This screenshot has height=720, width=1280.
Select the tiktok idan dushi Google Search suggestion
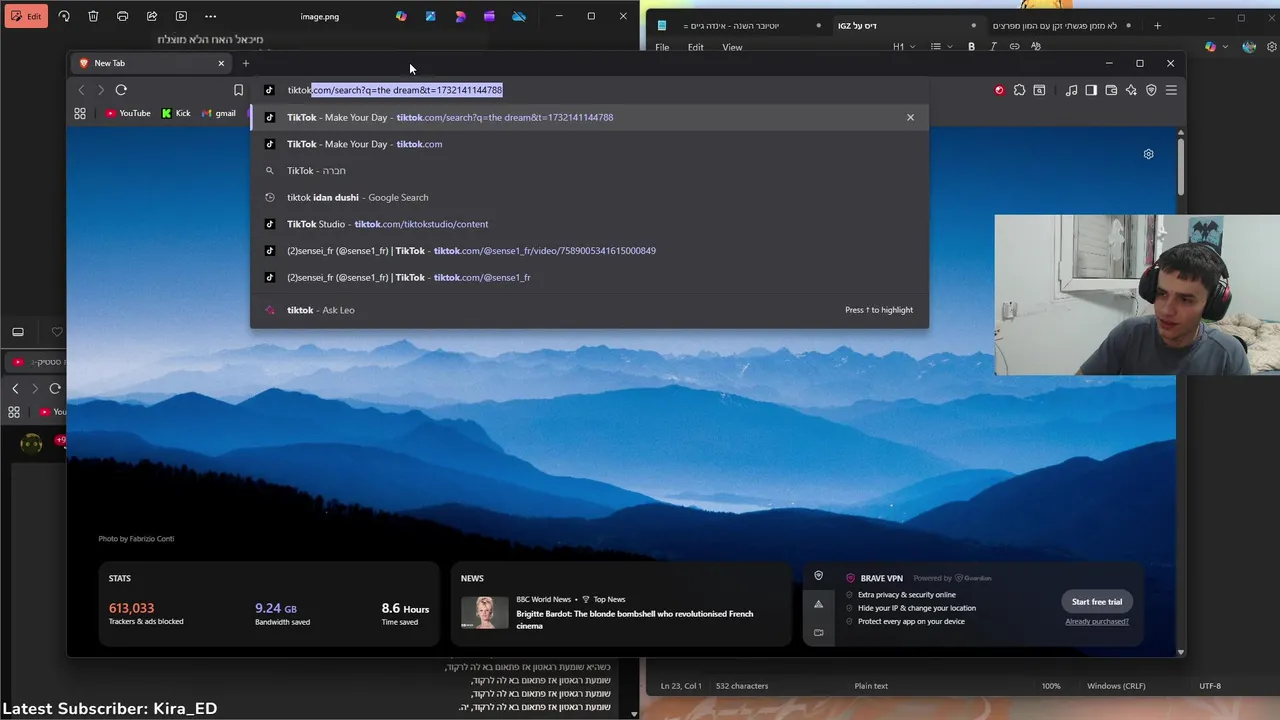tap(589, 197)
